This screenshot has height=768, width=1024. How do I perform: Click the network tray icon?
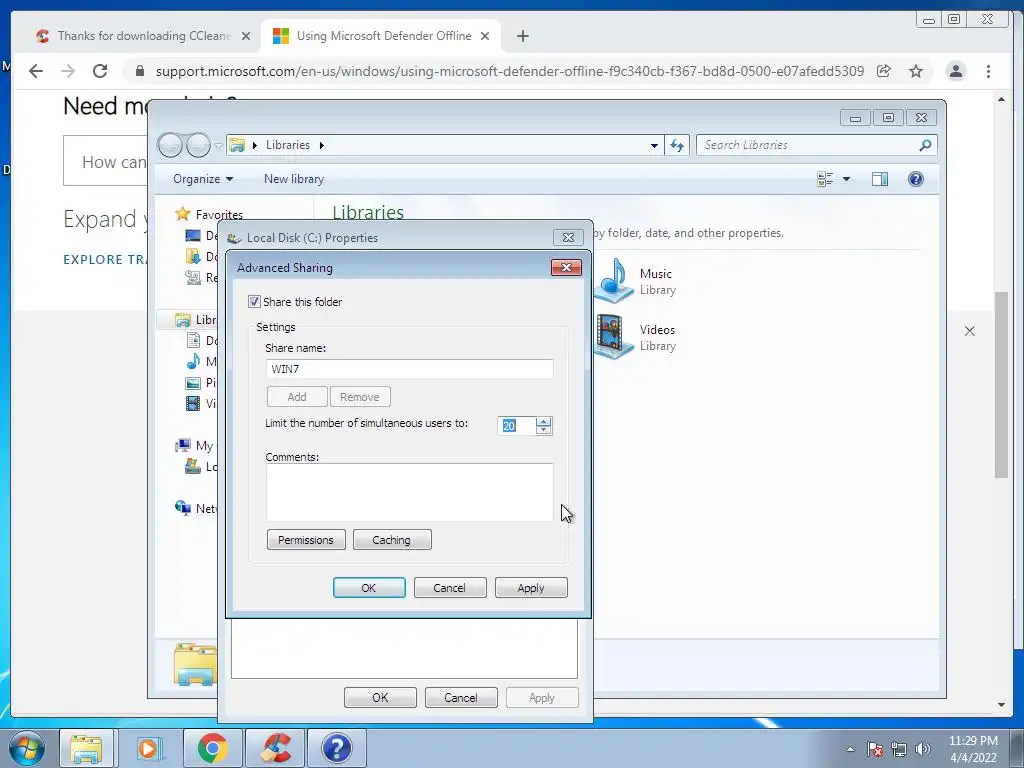pos(899,749)
